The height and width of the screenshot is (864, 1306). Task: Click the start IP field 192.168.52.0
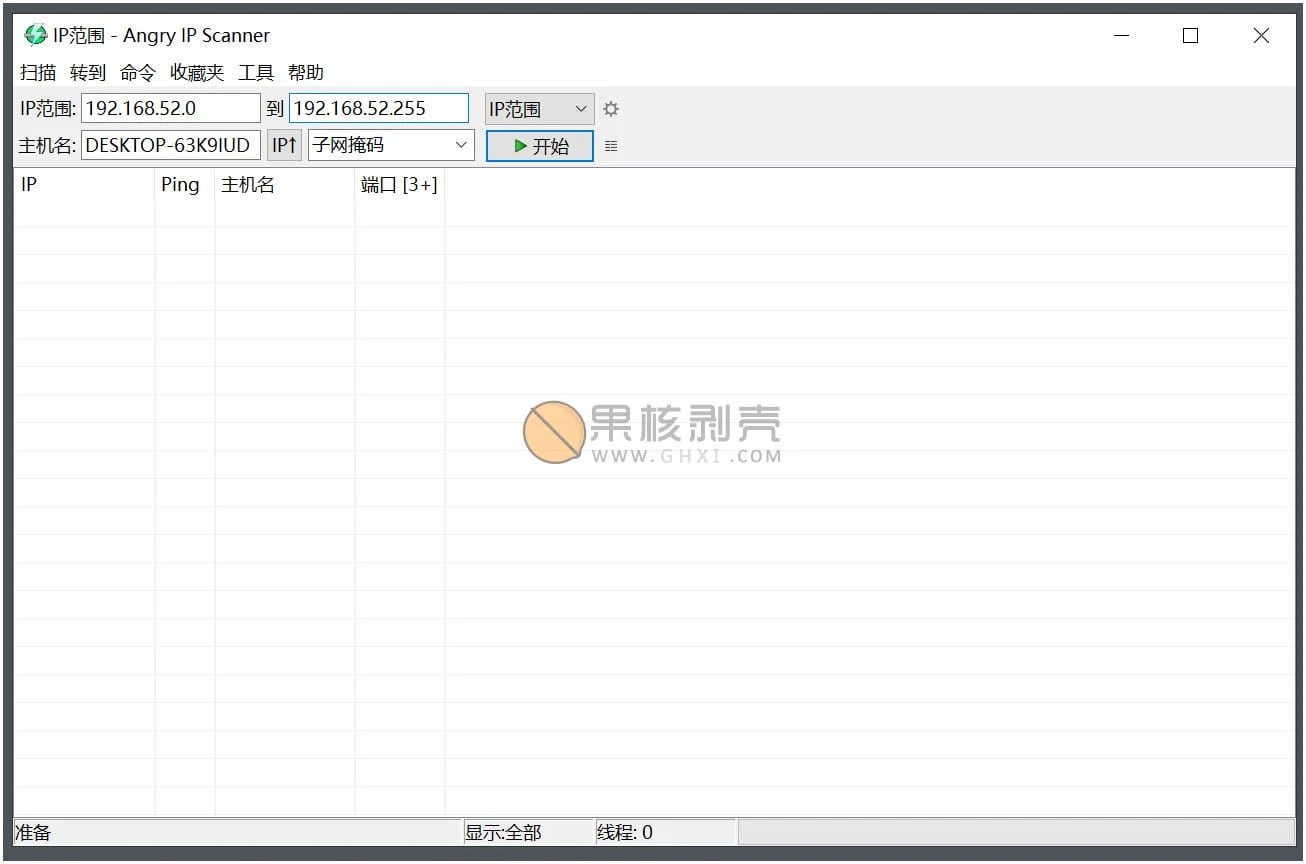tap(171, 108)
